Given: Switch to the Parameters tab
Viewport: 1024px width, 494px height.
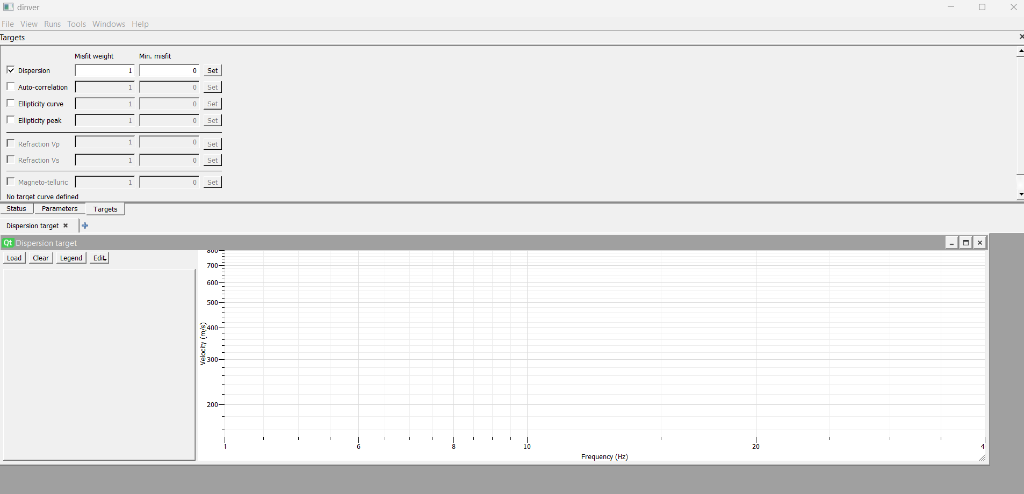Looking at the screenshot, I should coord(60,209).
